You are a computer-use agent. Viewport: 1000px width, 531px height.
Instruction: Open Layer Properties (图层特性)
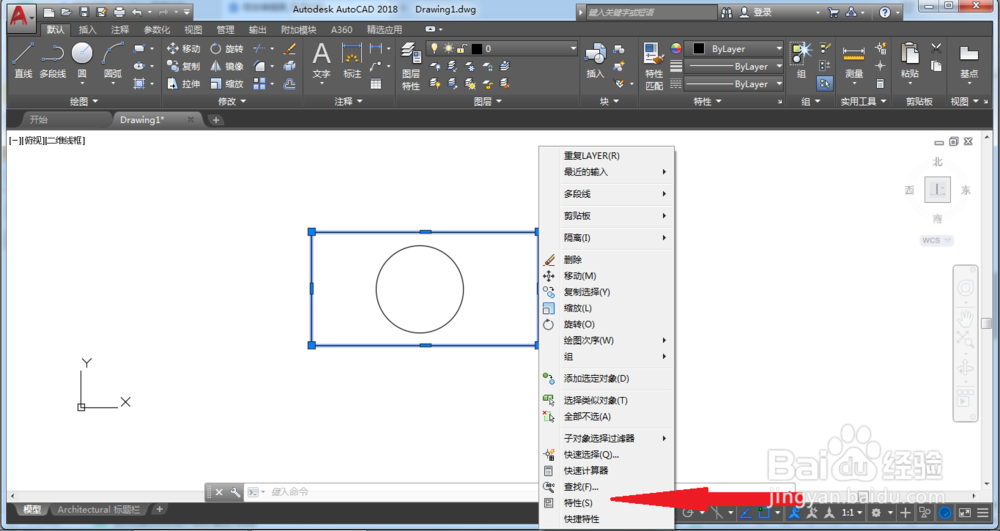coord(411,67)
